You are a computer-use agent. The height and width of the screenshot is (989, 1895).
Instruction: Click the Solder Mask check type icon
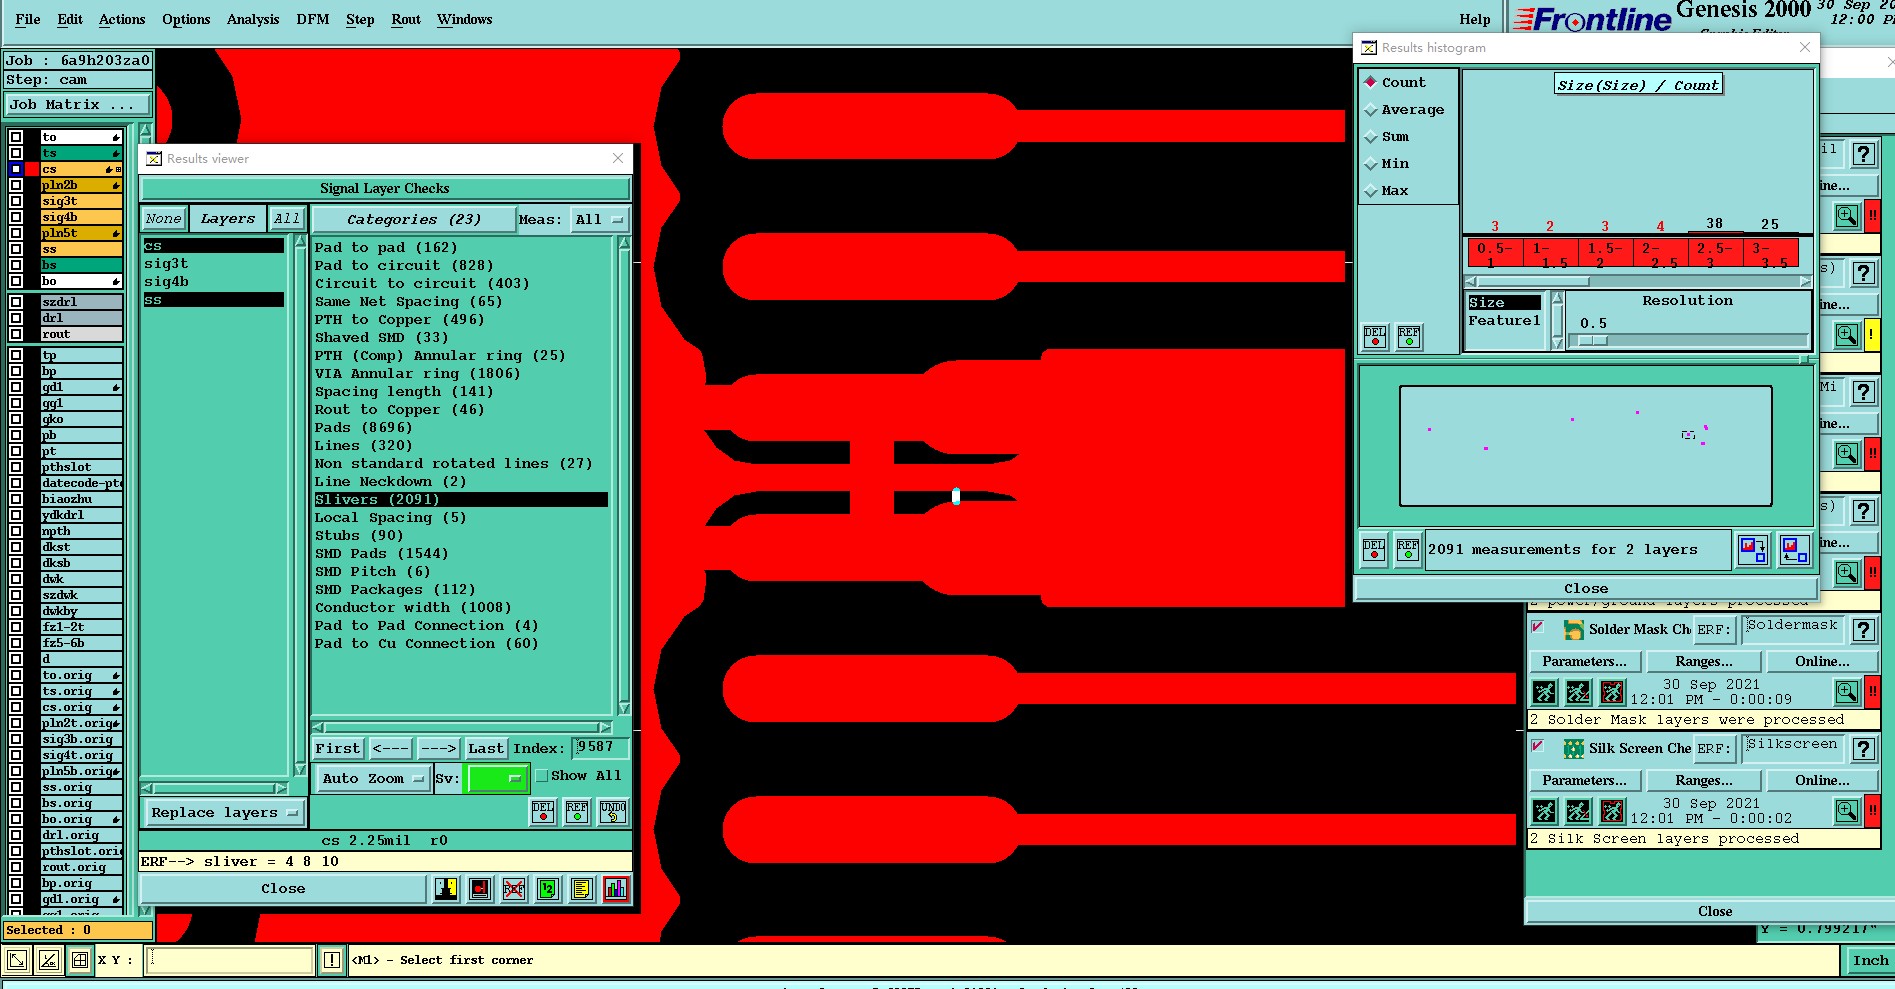(1573, 630)
